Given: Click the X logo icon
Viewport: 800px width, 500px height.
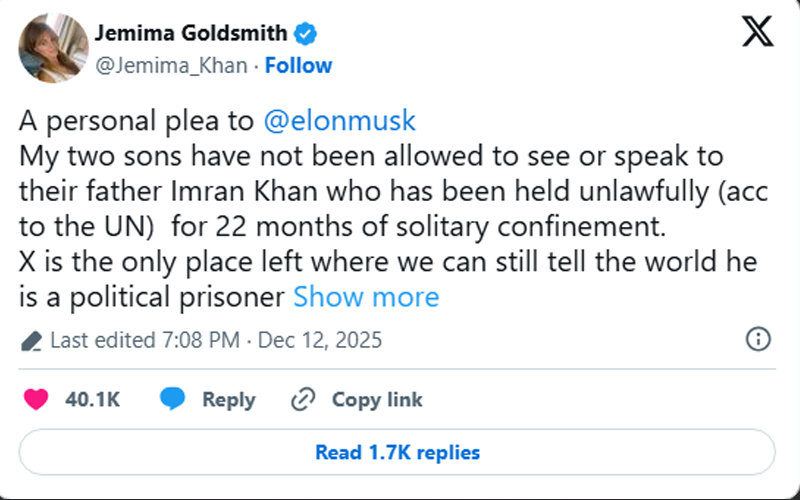Looking at the screenshot, I should (x=758, y=35).
